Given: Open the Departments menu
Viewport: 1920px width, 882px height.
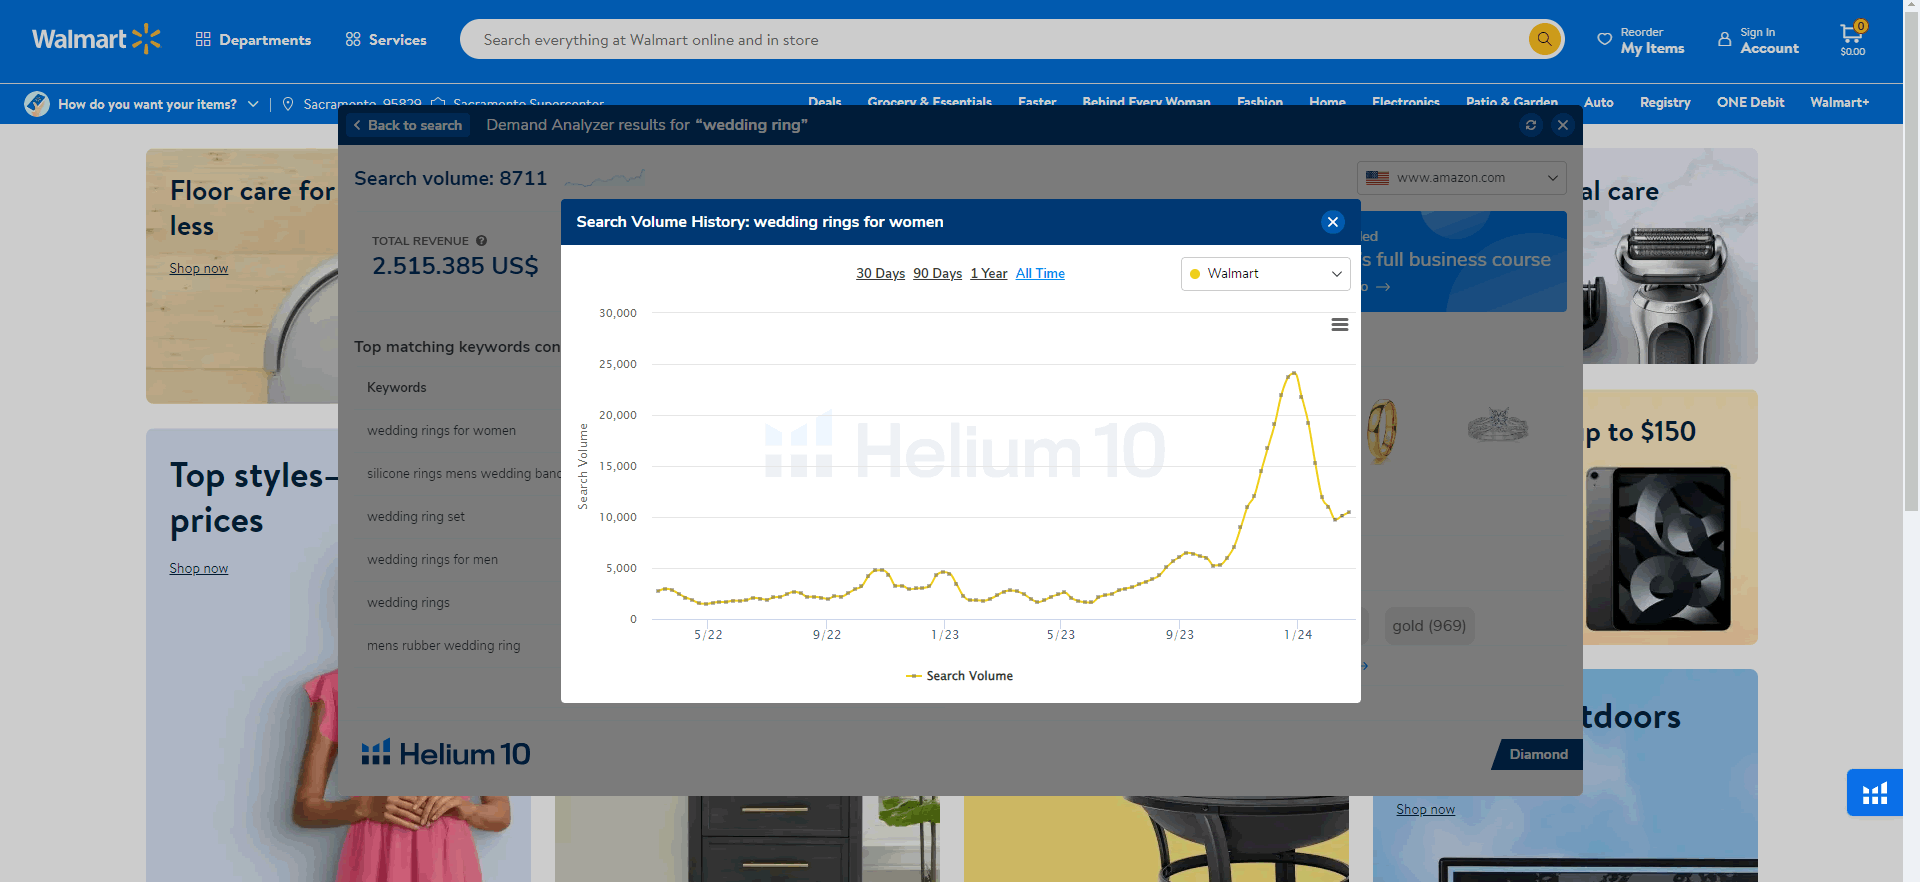Looking at the screenshot, I should [253, 40].
